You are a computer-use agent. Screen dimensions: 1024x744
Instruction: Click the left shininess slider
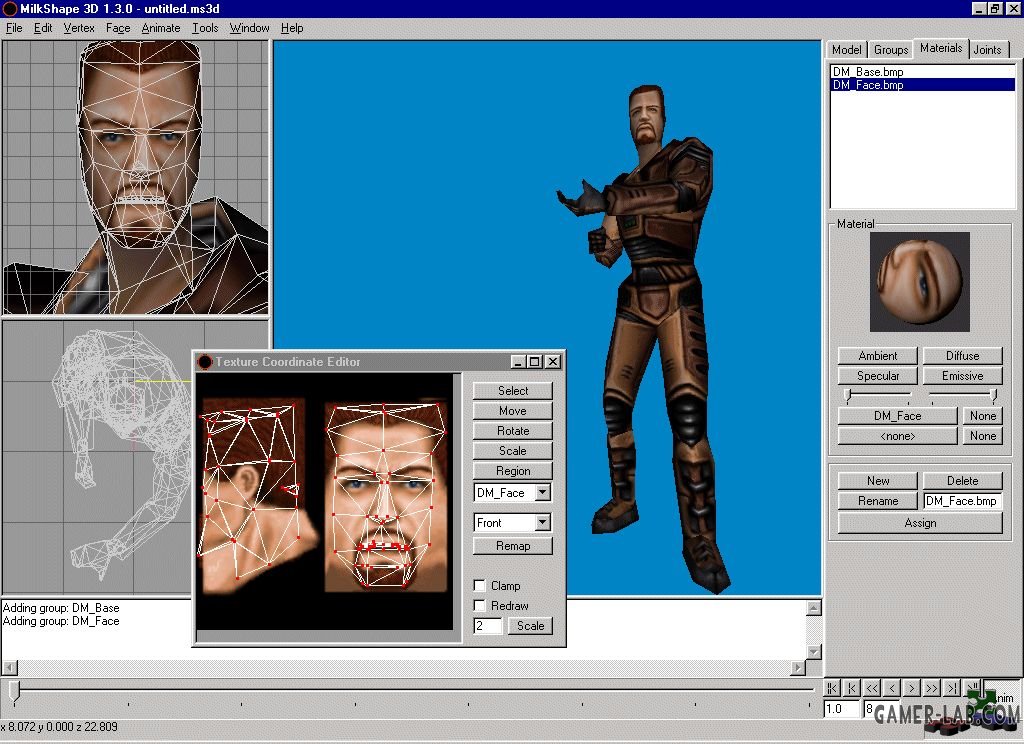[848, 395]
